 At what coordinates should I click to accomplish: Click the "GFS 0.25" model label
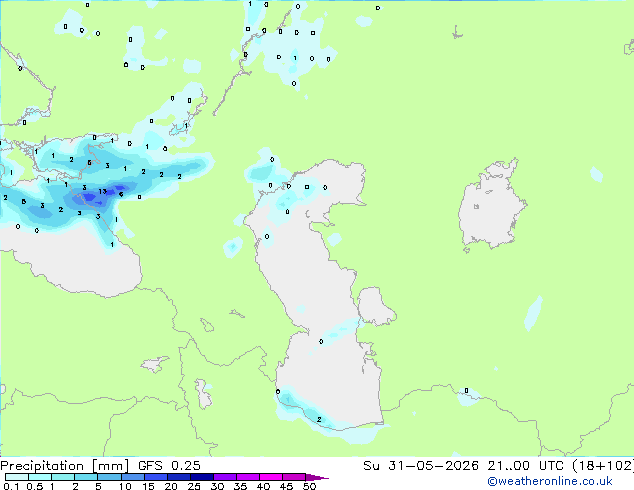click(169, 466)
